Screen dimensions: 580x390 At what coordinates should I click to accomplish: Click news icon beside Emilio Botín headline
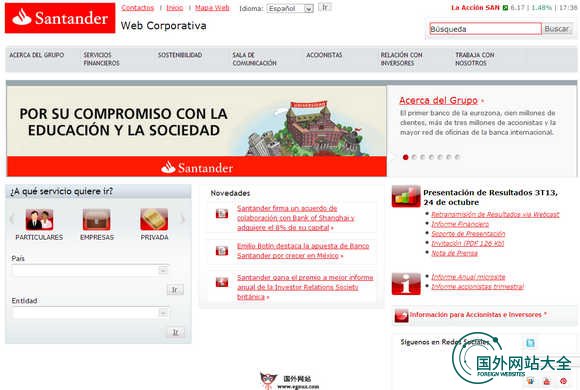(222, 251)
